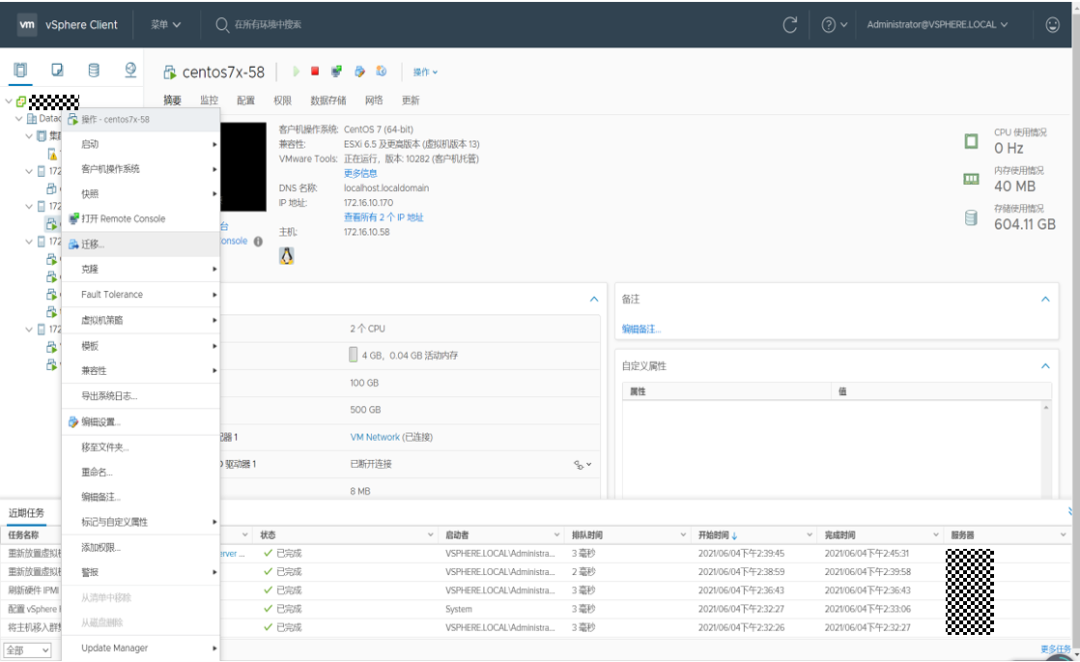The image size is (1080, 662).
Task: Switch to the 配置 tab
Action: coord(246,101)
